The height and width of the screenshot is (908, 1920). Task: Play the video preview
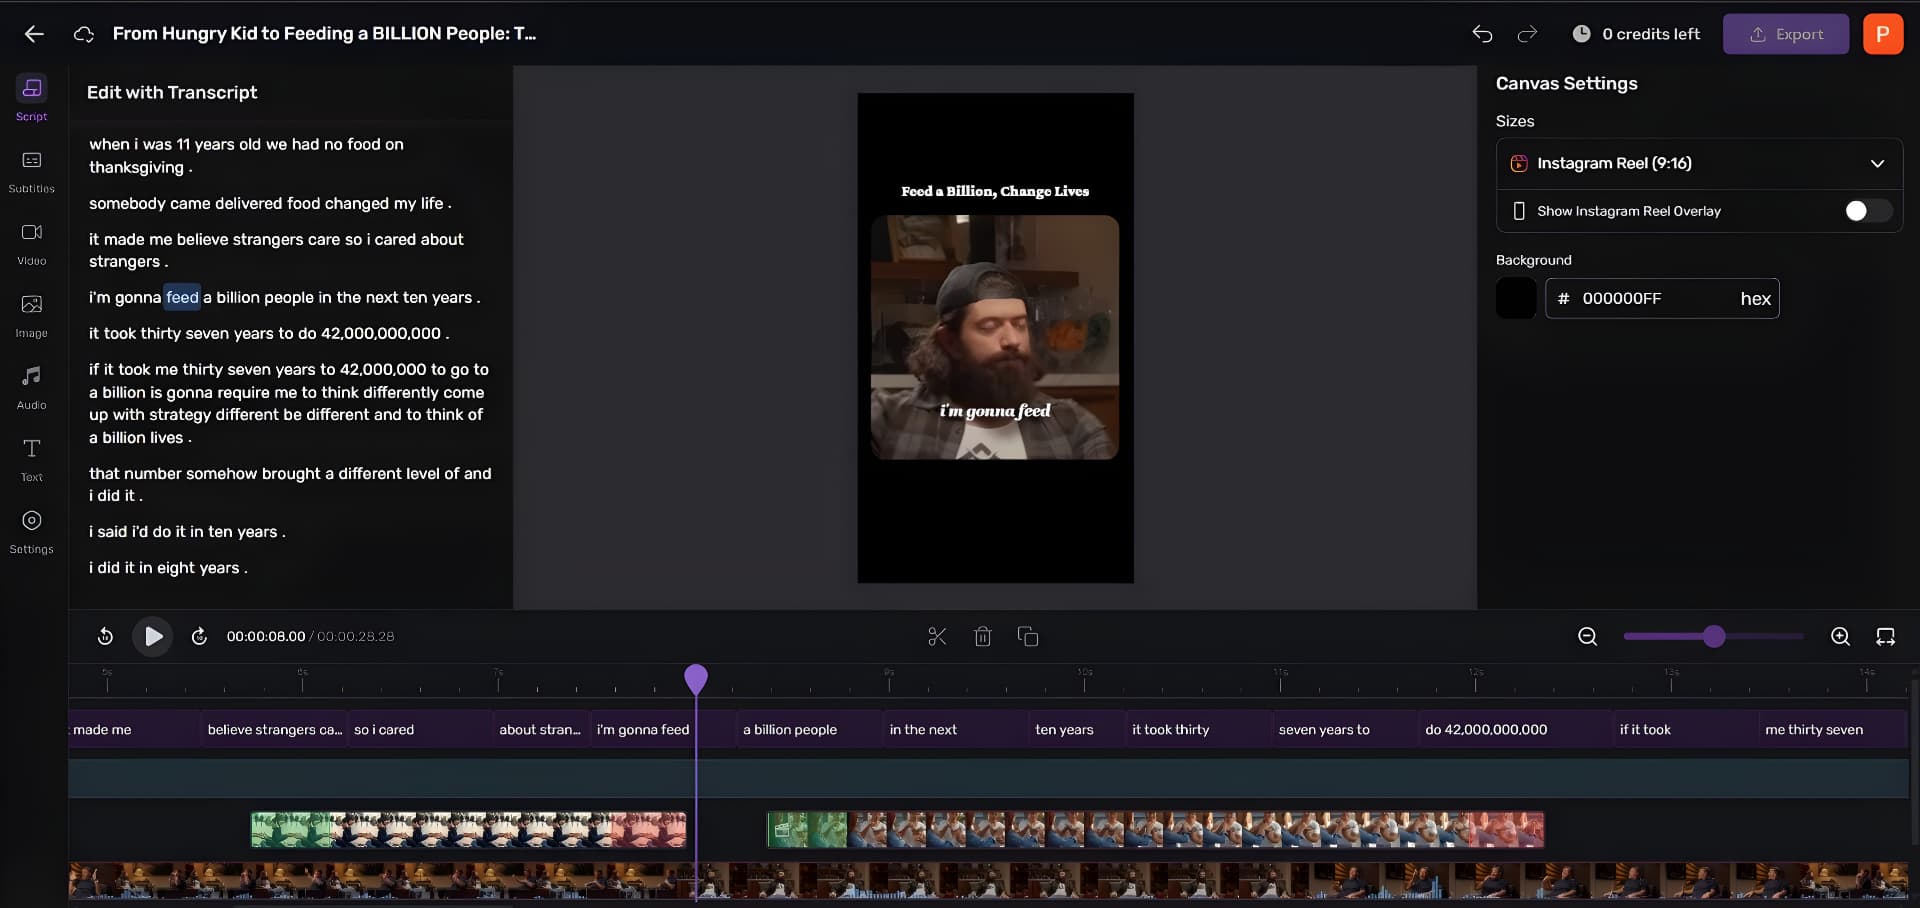(x=152, y=636)
